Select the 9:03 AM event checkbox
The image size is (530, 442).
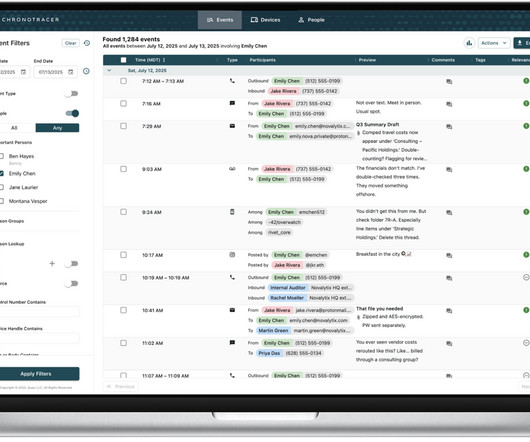[x=123, y=169]
